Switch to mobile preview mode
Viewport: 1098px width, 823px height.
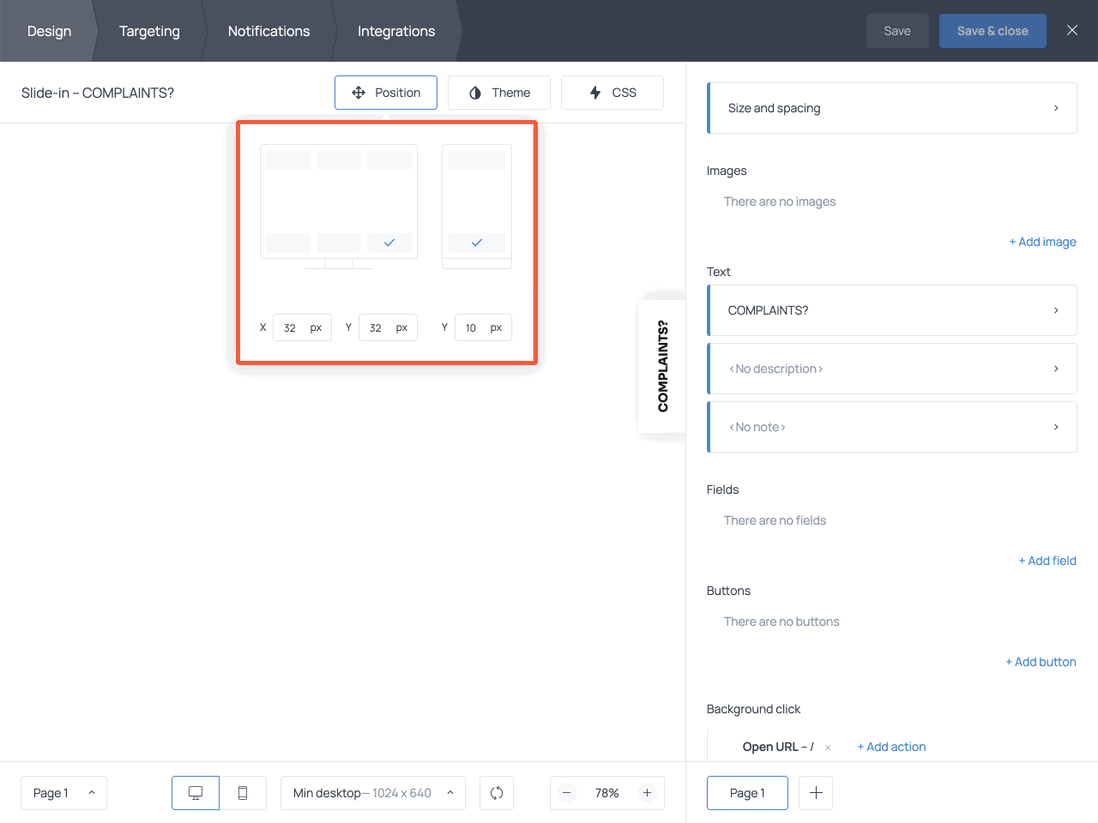pos(242,792)
